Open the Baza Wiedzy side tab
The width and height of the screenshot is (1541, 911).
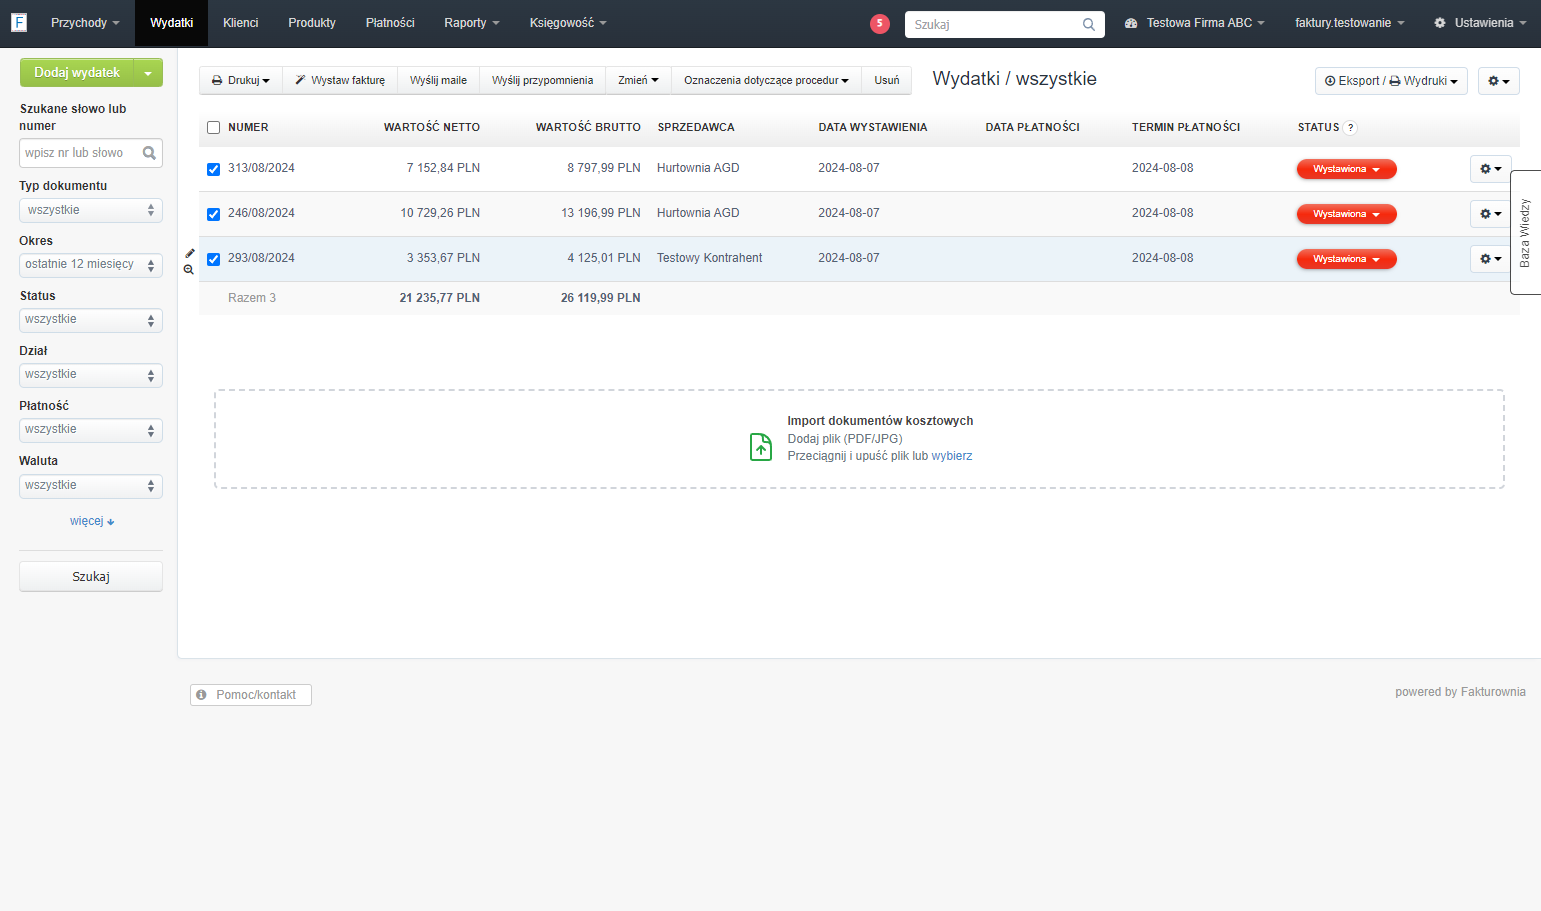[x=1525, y=232]
